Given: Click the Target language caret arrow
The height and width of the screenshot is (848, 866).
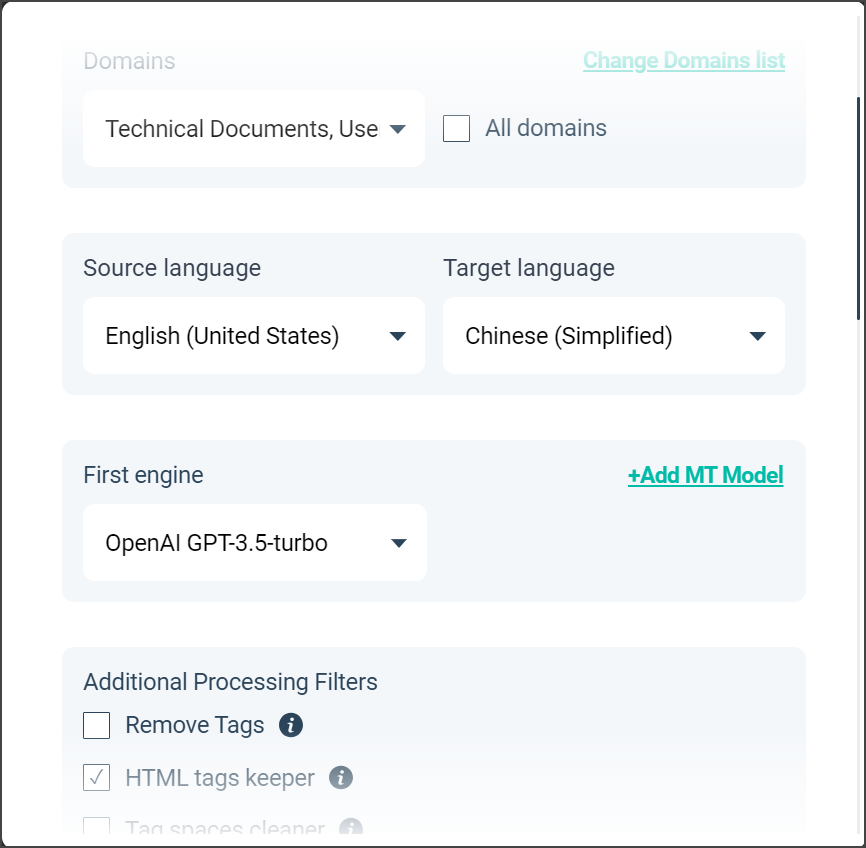Looking at the screenshot, I should tap(757, 336).
